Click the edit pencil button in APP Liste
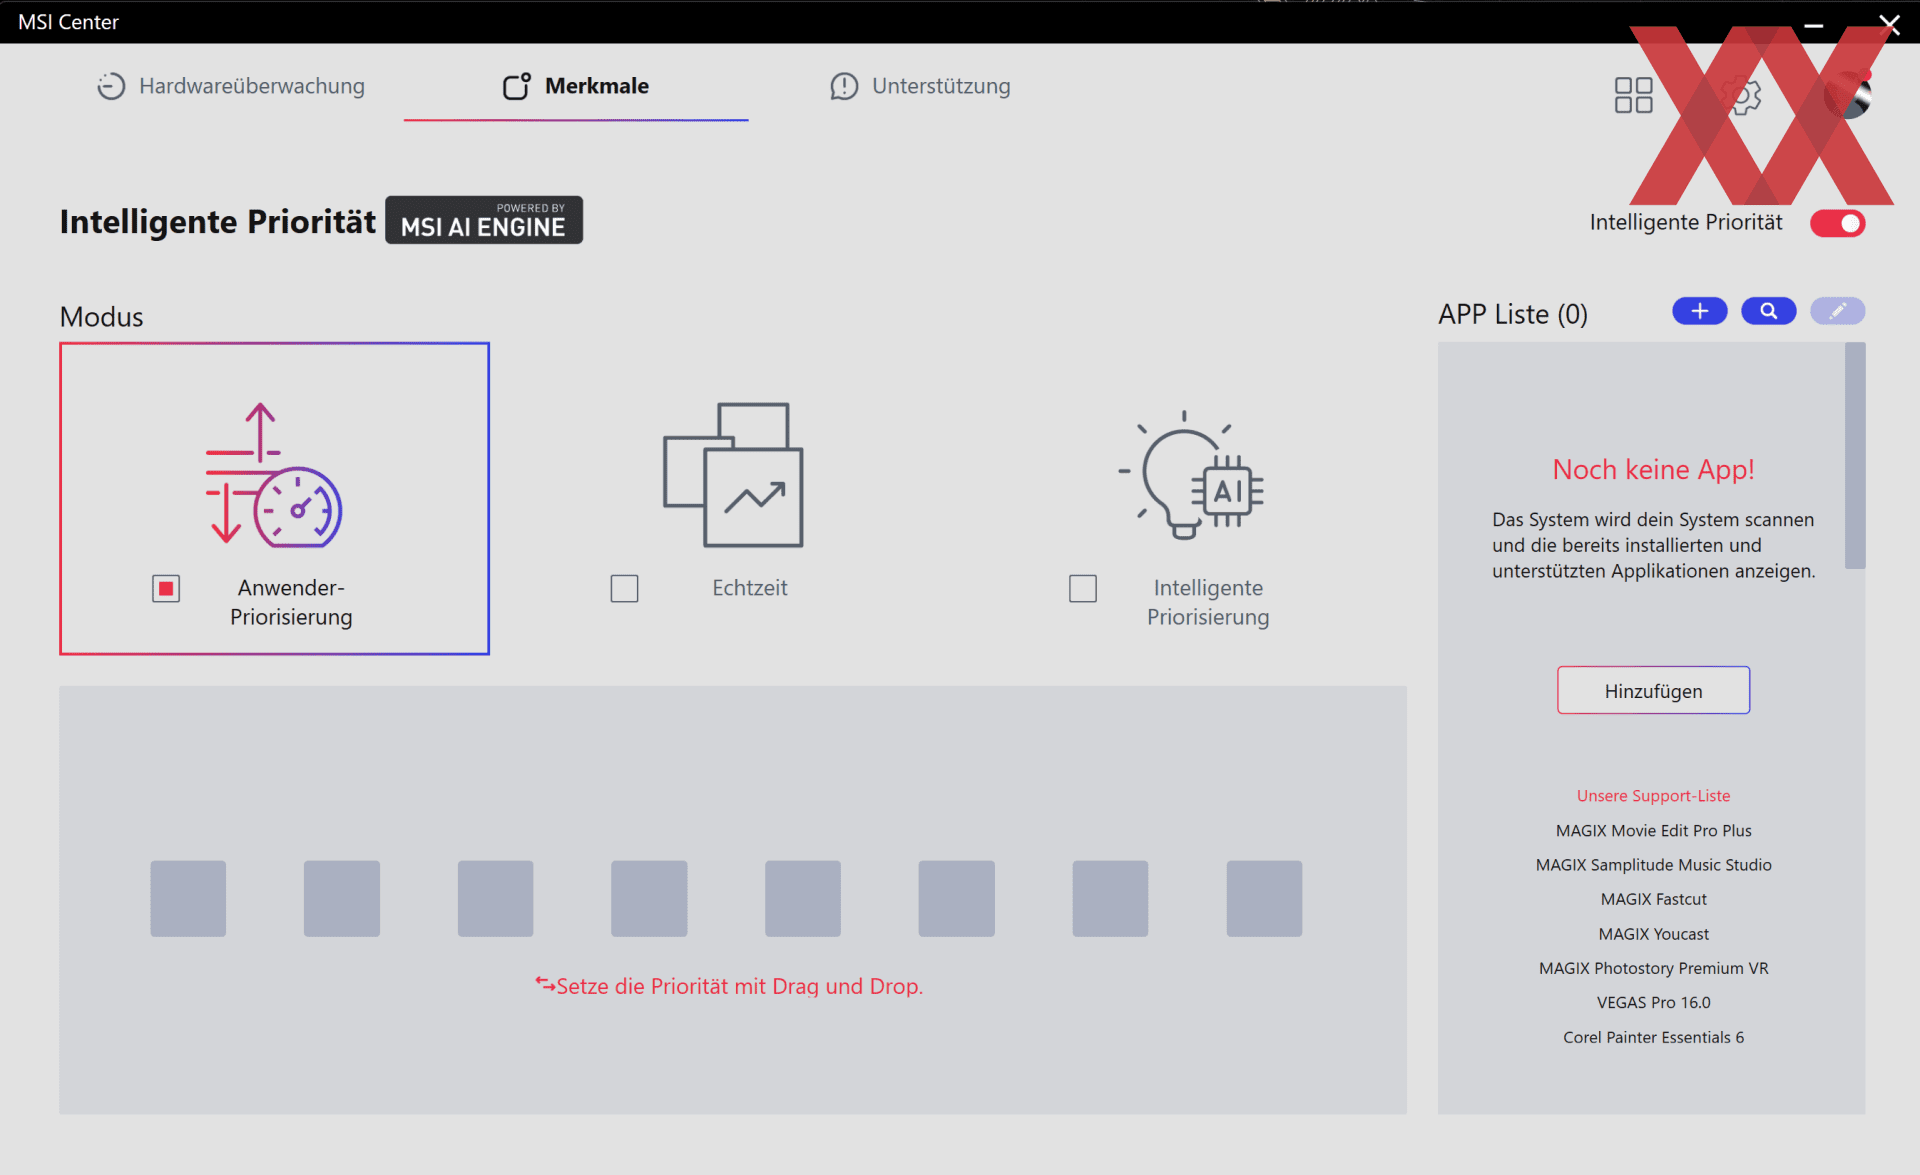The image size is (1920, 1175). point(1837,311)
